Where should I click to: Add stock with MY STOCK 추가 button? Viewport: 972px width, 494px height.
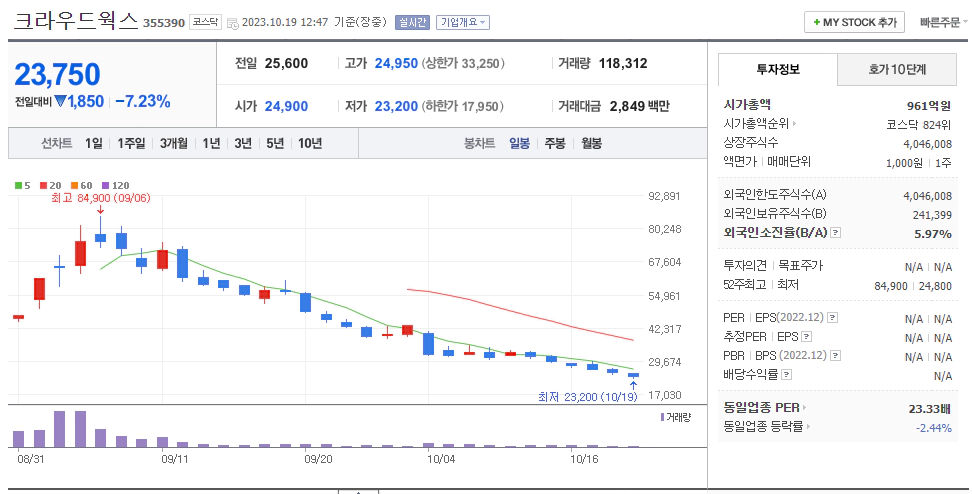[x=854, y=22]
